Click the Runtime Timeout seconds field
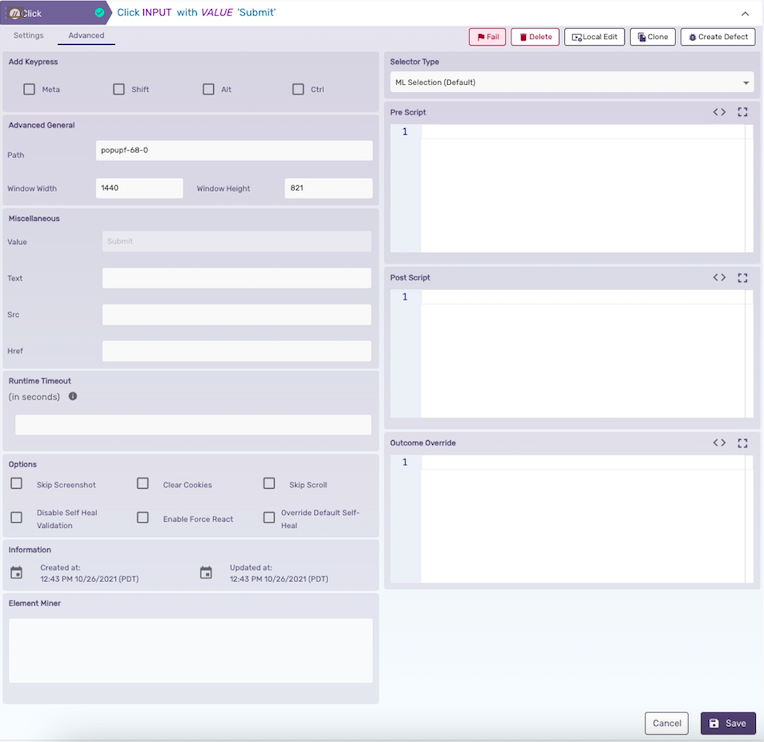 [x=193, y=425]
